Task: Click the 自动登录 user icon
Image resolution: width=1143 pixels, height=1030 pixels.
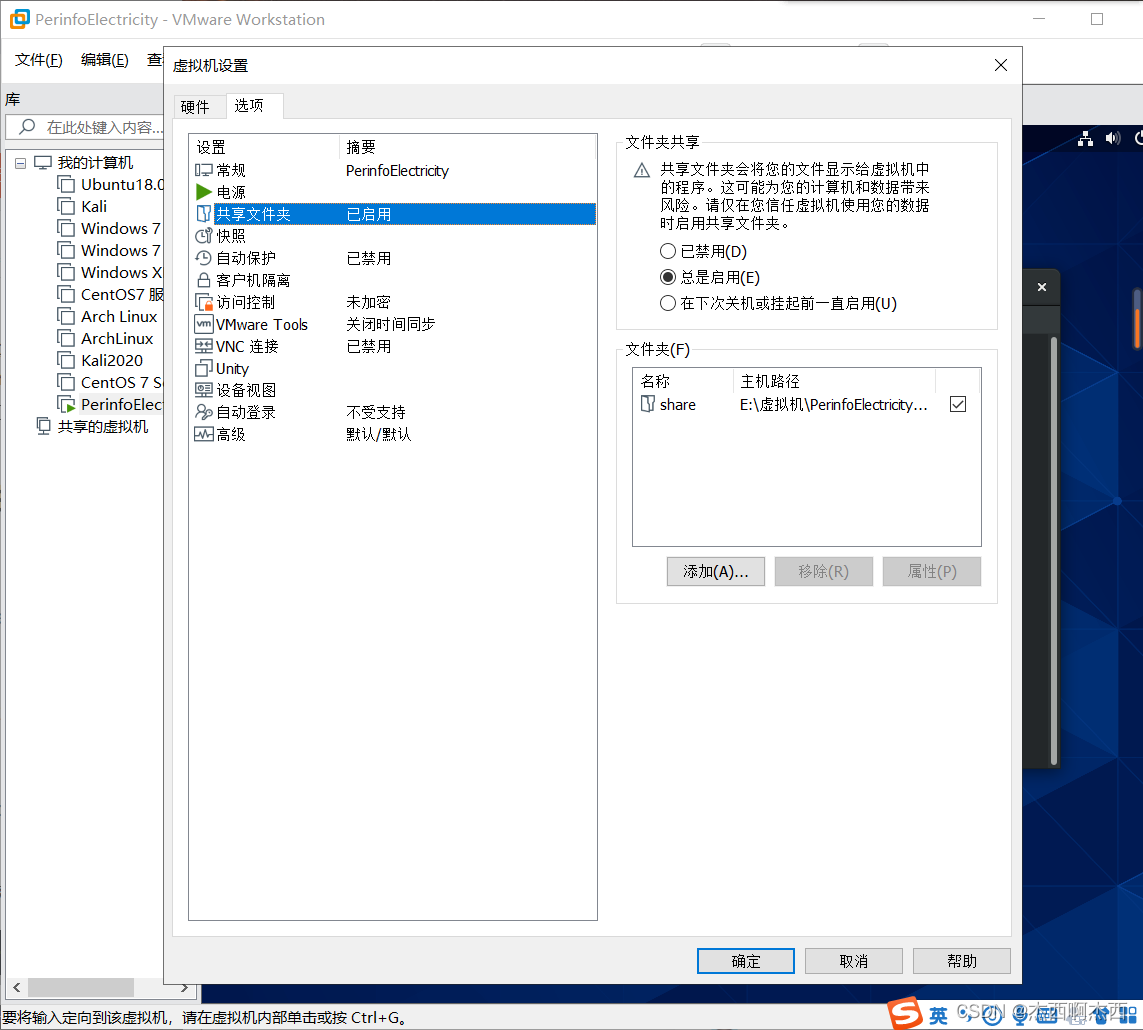Action: coord(203,413)
